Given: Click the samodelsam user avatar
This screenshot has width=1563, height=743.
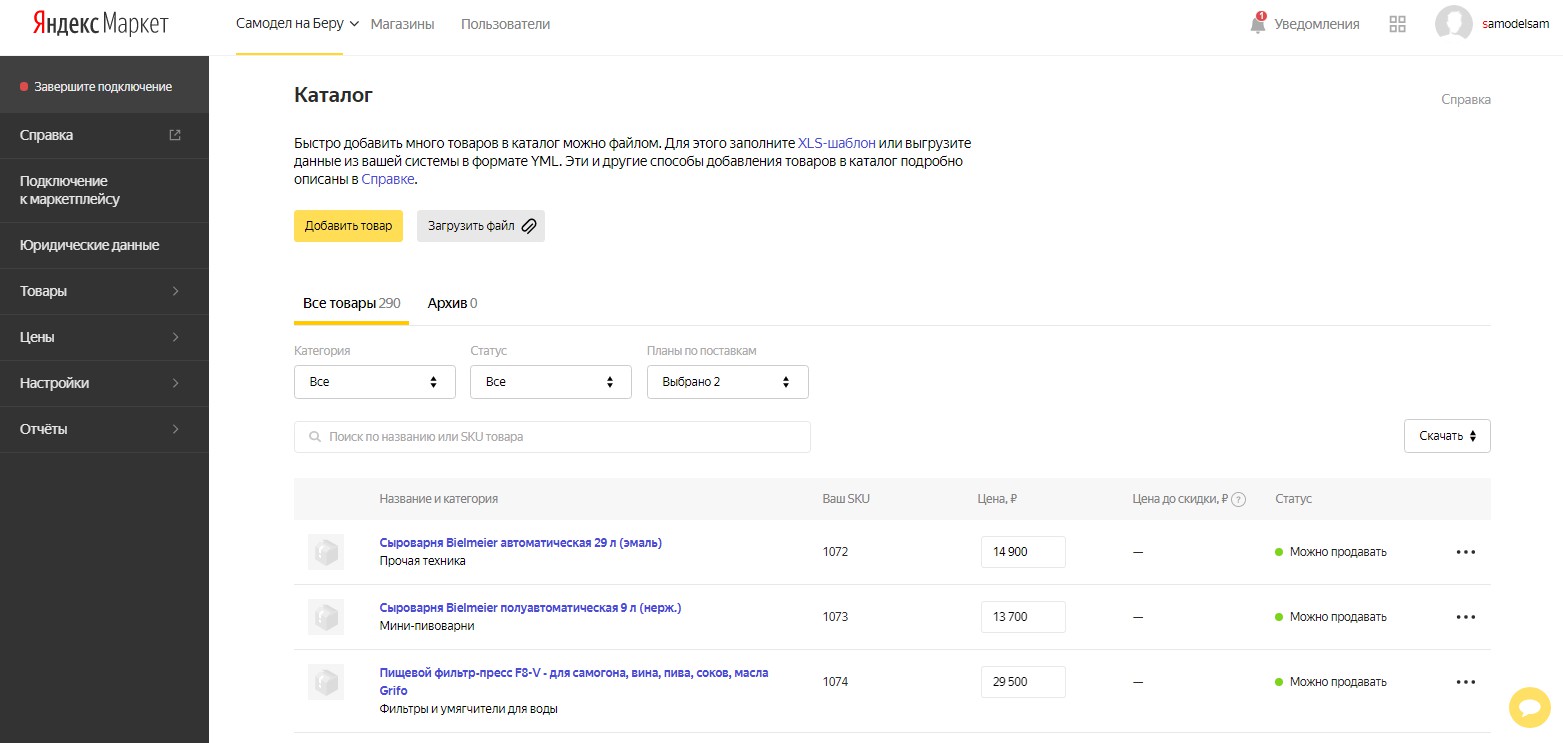Looking at the screenshot, I should pos(1453,24).
